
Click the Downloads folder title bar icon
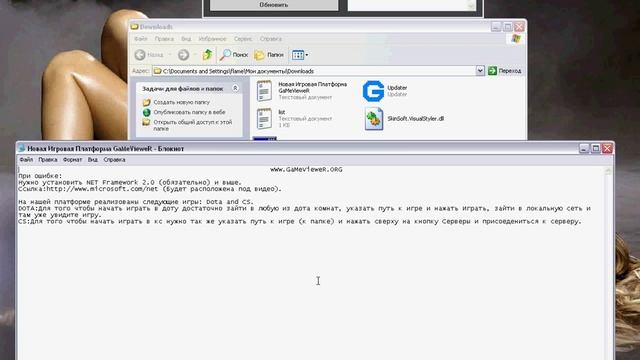134,27
